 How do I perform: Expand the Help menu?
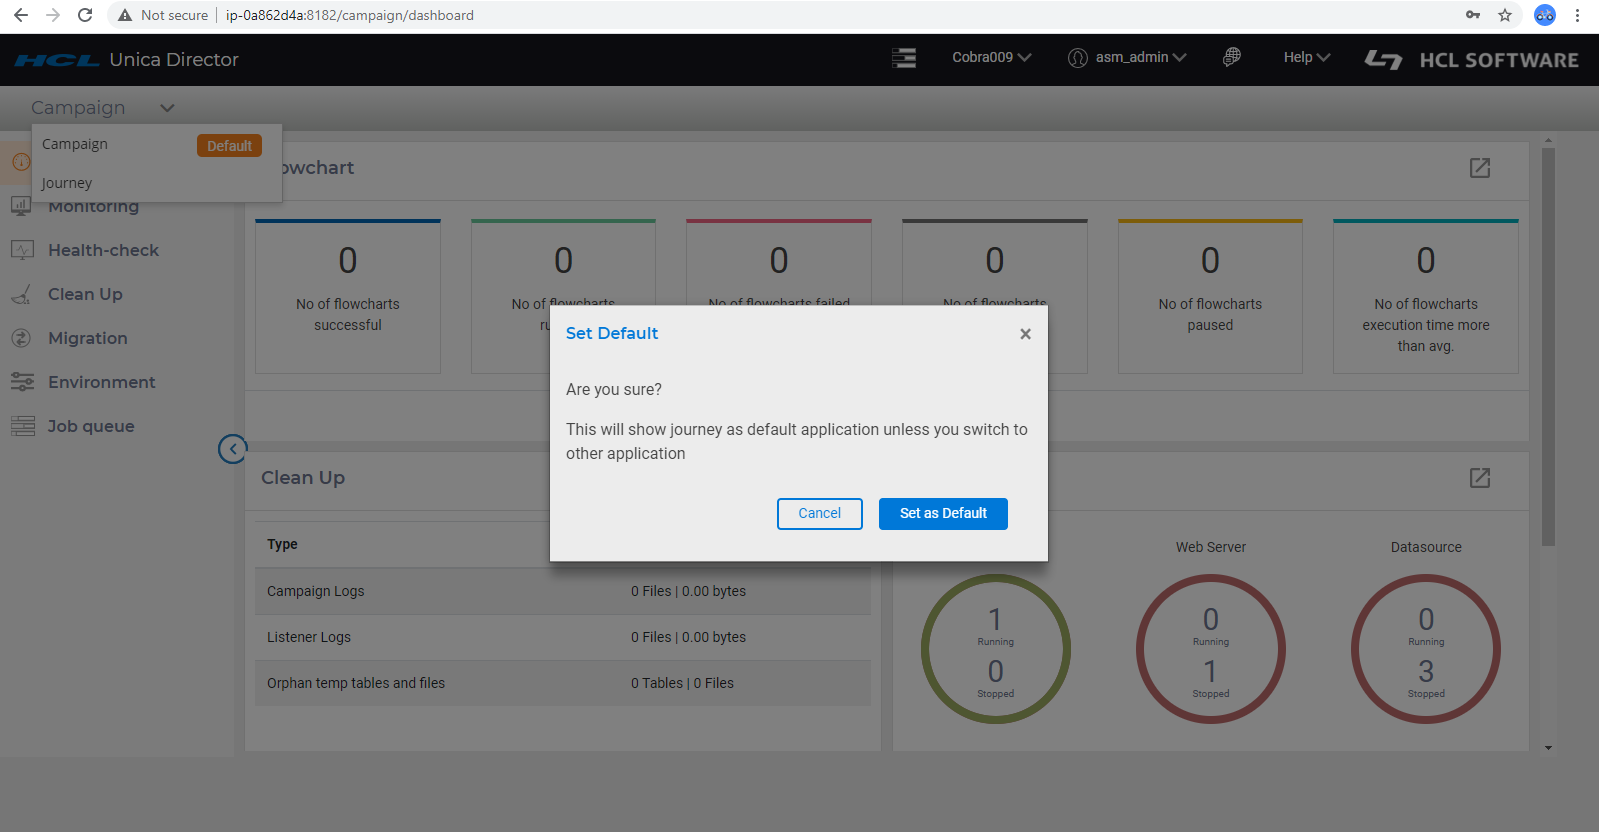pyautogui.click(x=1306, y=58)
